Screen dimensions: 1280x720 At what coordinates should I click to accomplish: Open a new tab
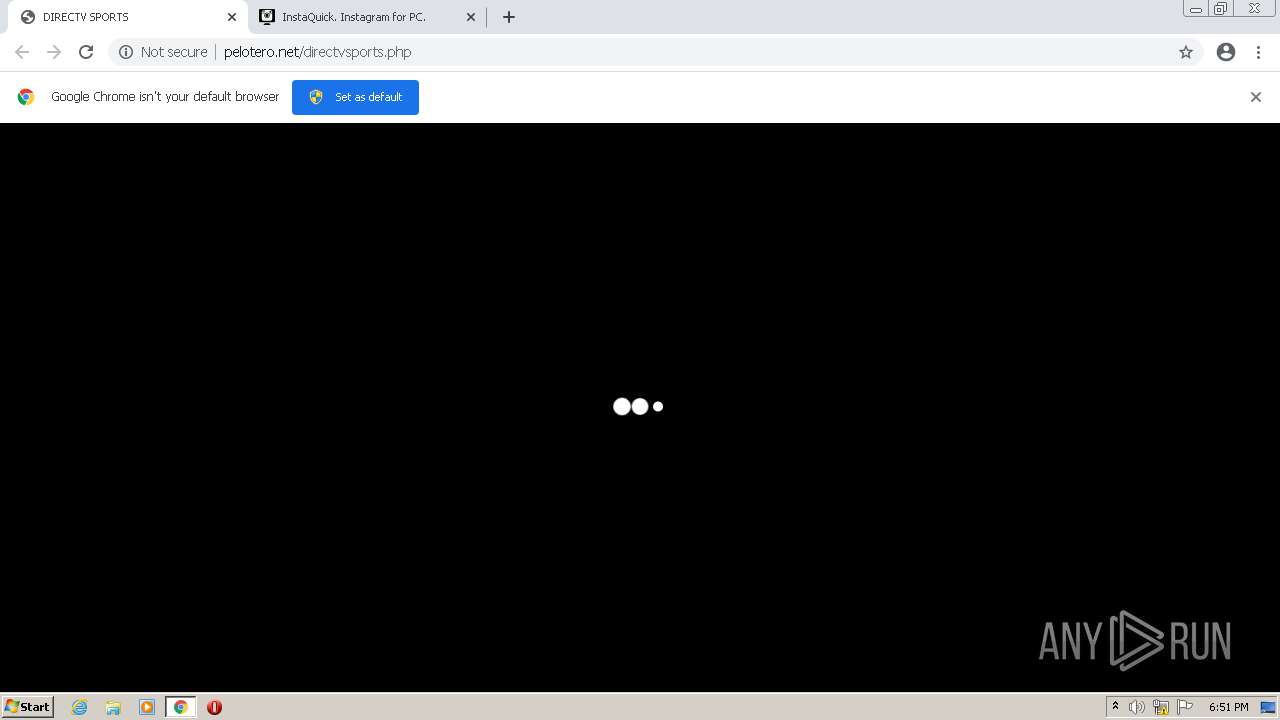509,17
